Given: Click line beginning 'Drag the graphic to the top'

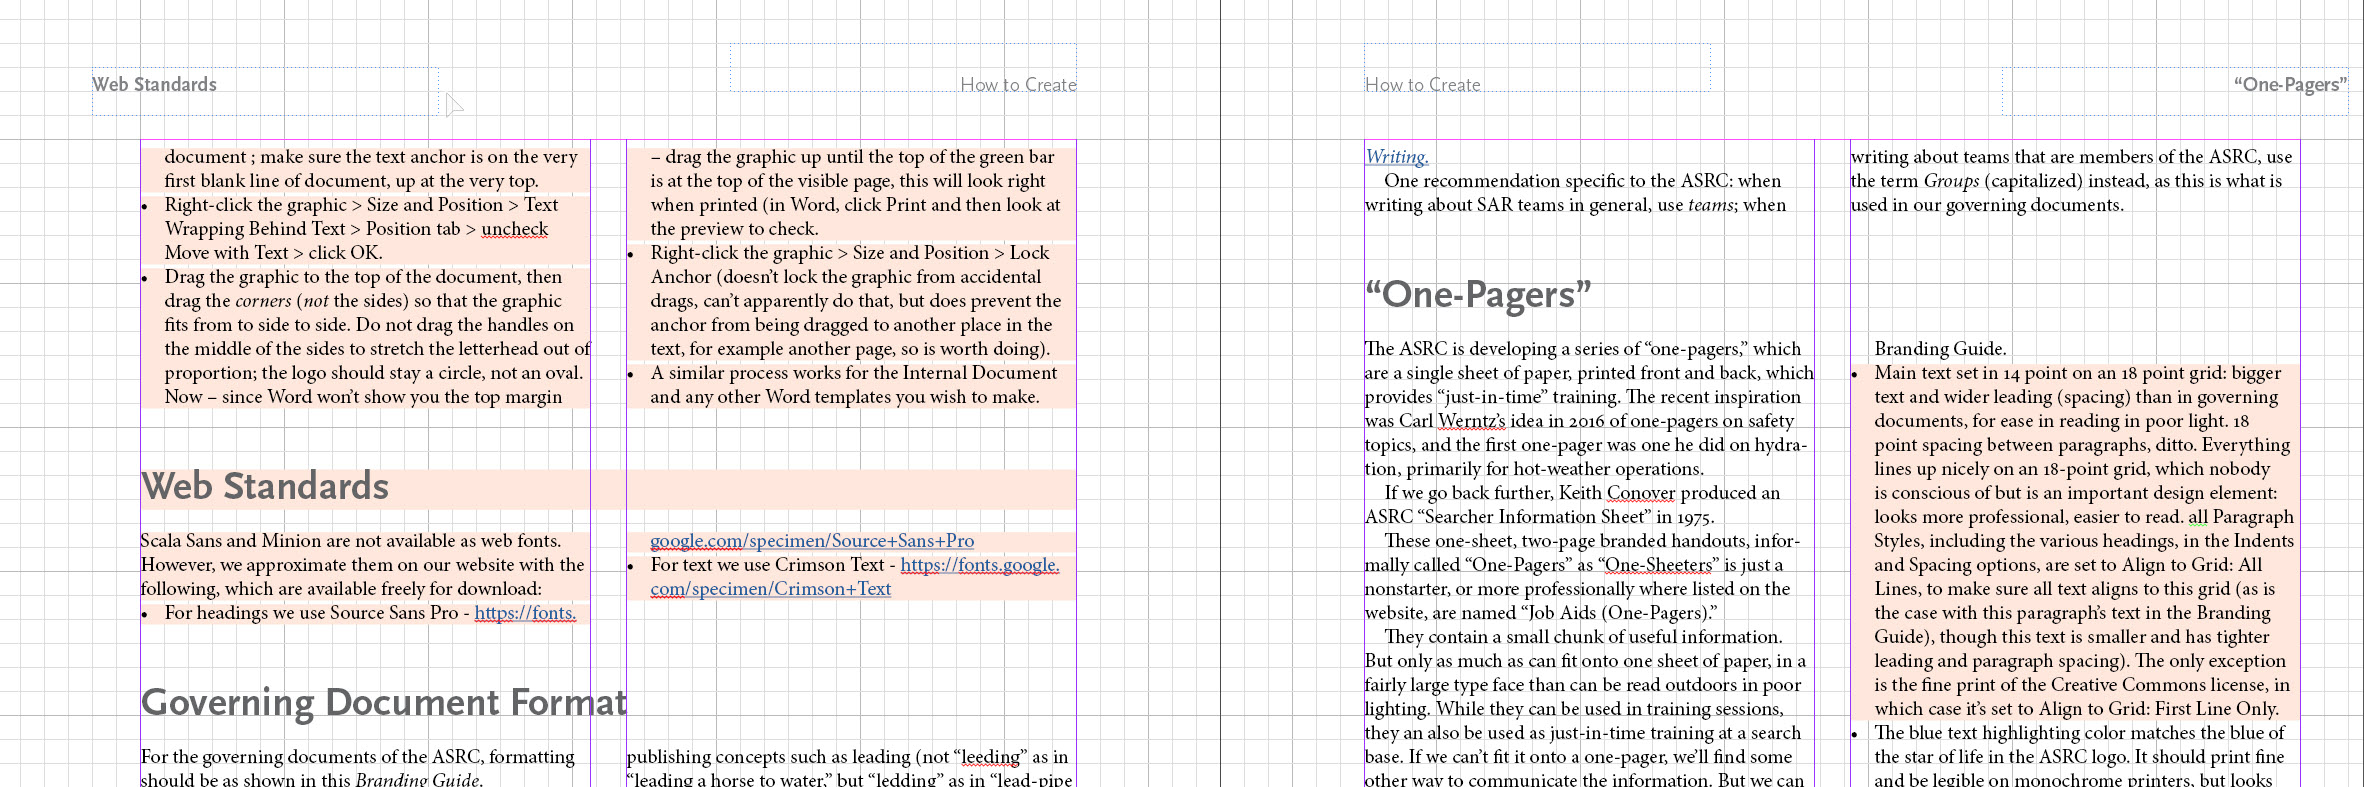Looking at the screenshot, I should (x=363, y=277).
